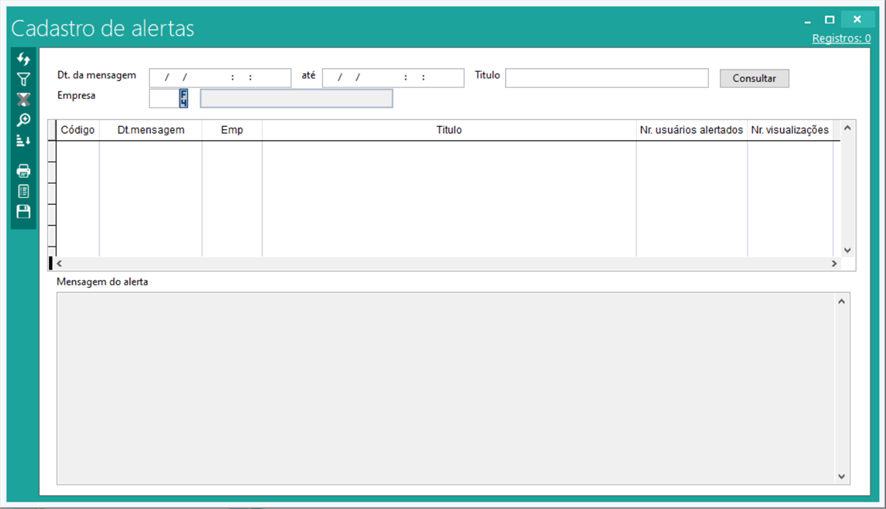Click the Nr. usuários alertados column header
This screenshot has width=886, height=509.
click(x=691, y=130)
